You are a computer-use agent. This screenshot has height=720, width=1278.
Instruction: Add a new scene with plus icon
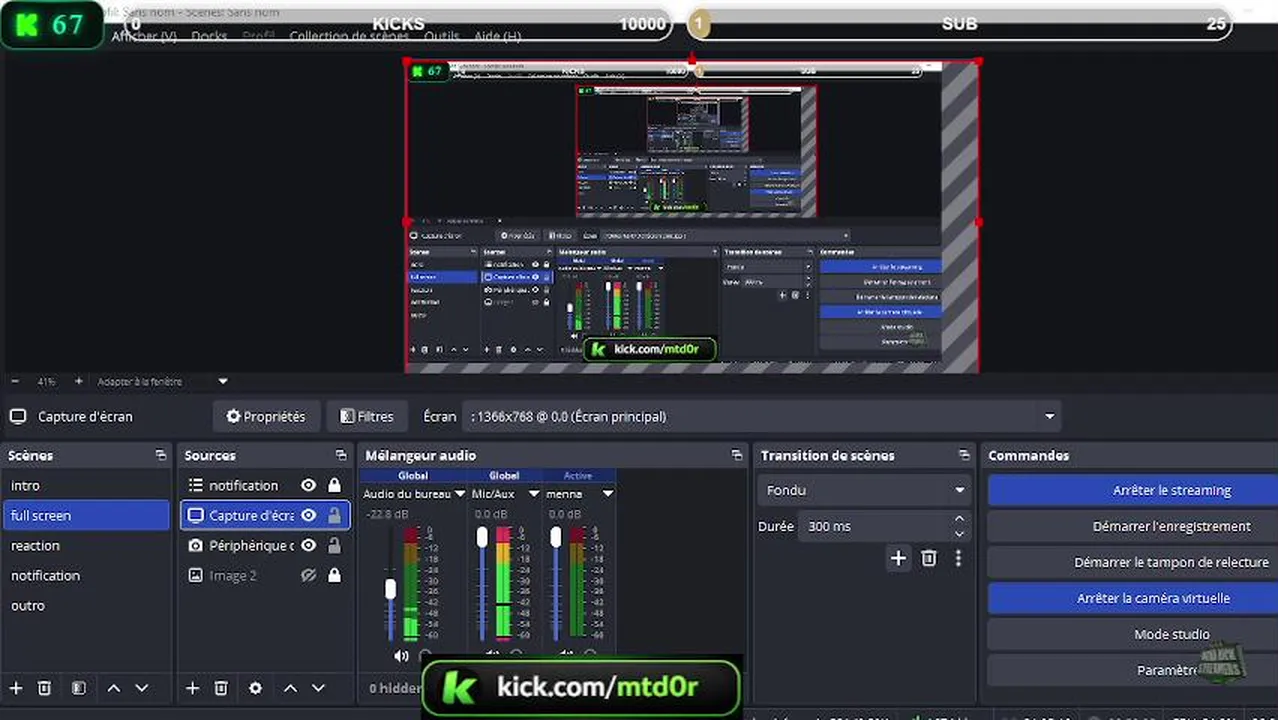click(15, 688)
